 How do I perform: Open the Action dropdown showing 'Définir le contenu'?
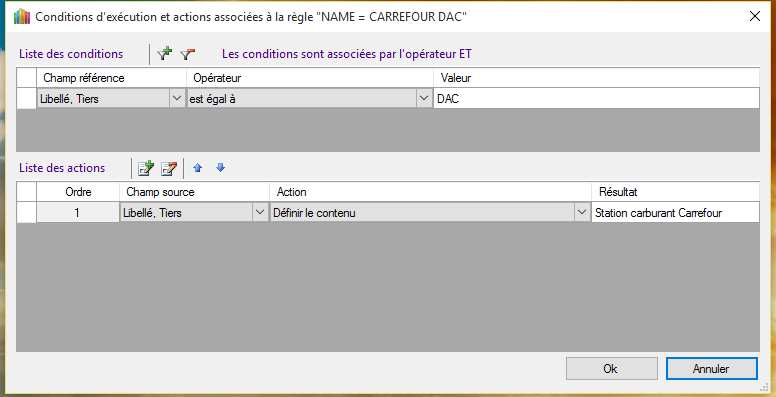pyautogui.click(x=581, y=213)
